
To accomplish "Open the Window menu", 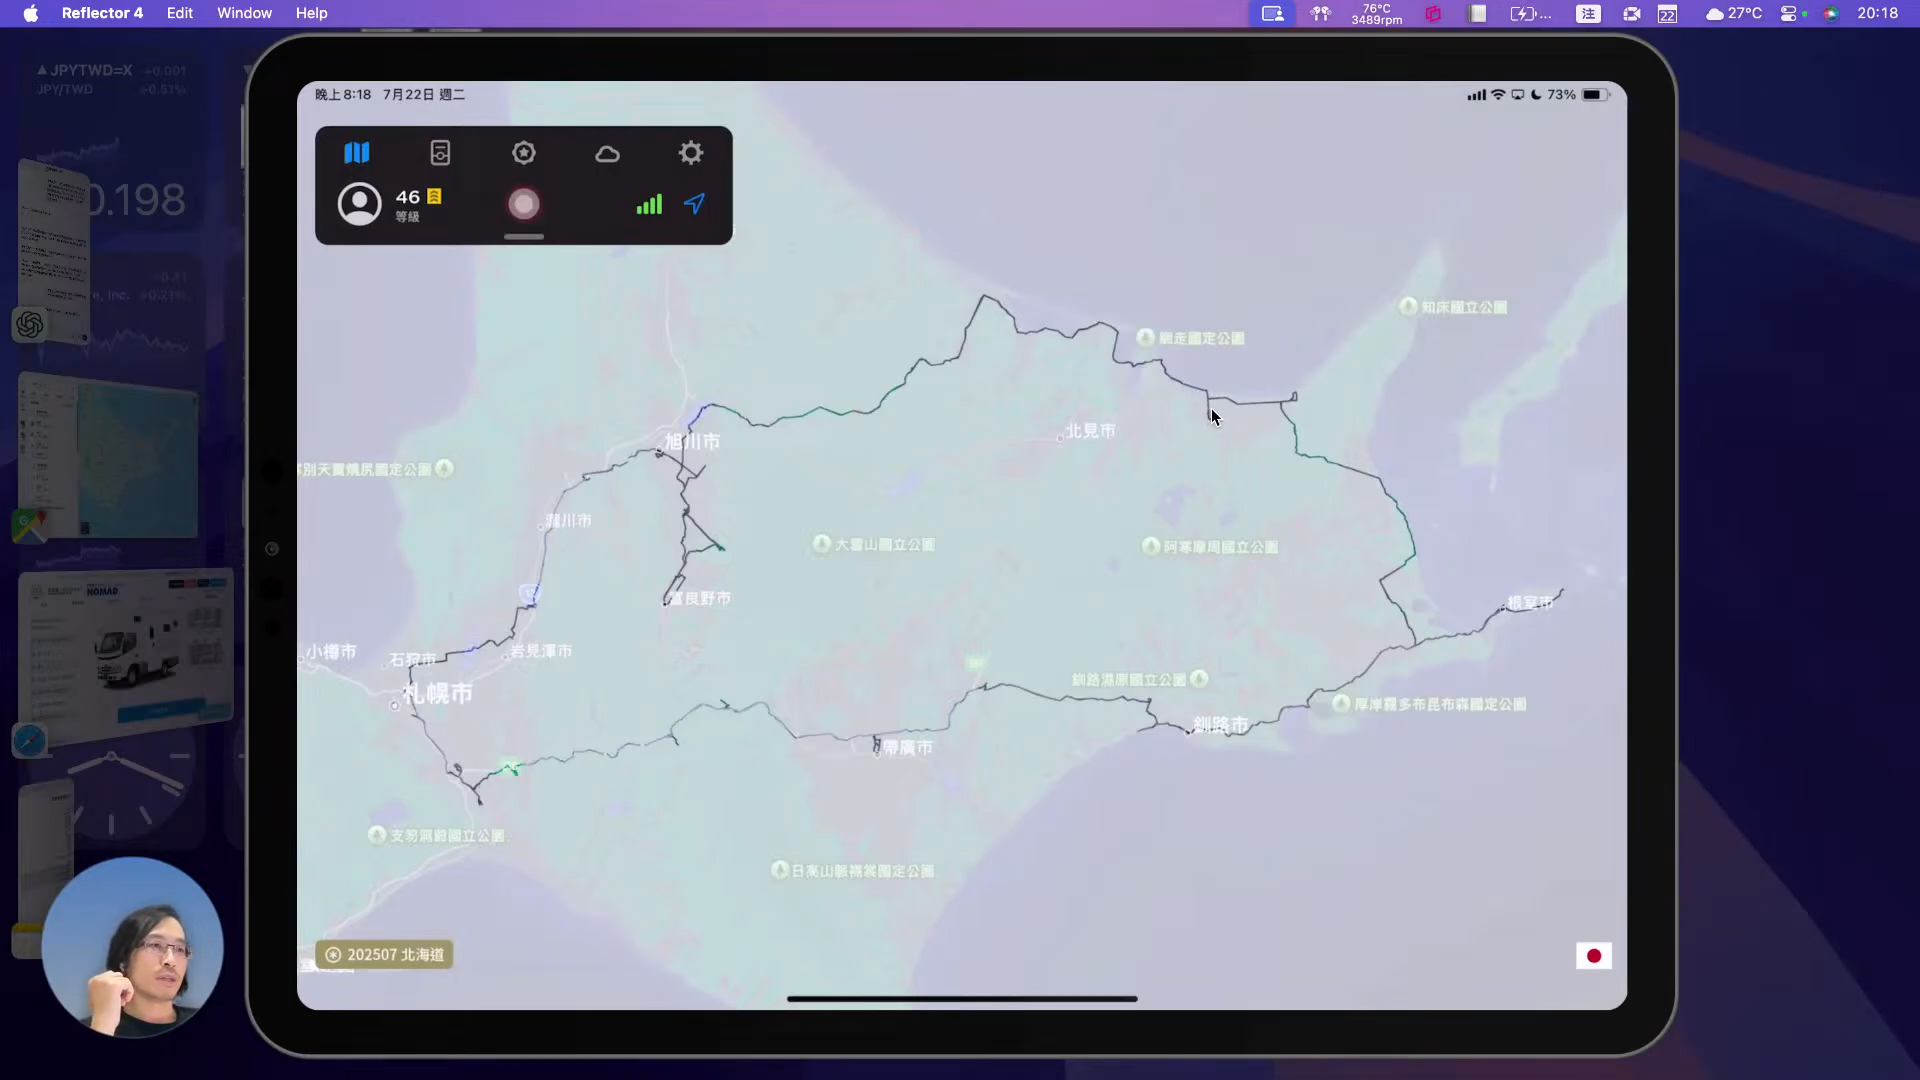I will point(244,13).
